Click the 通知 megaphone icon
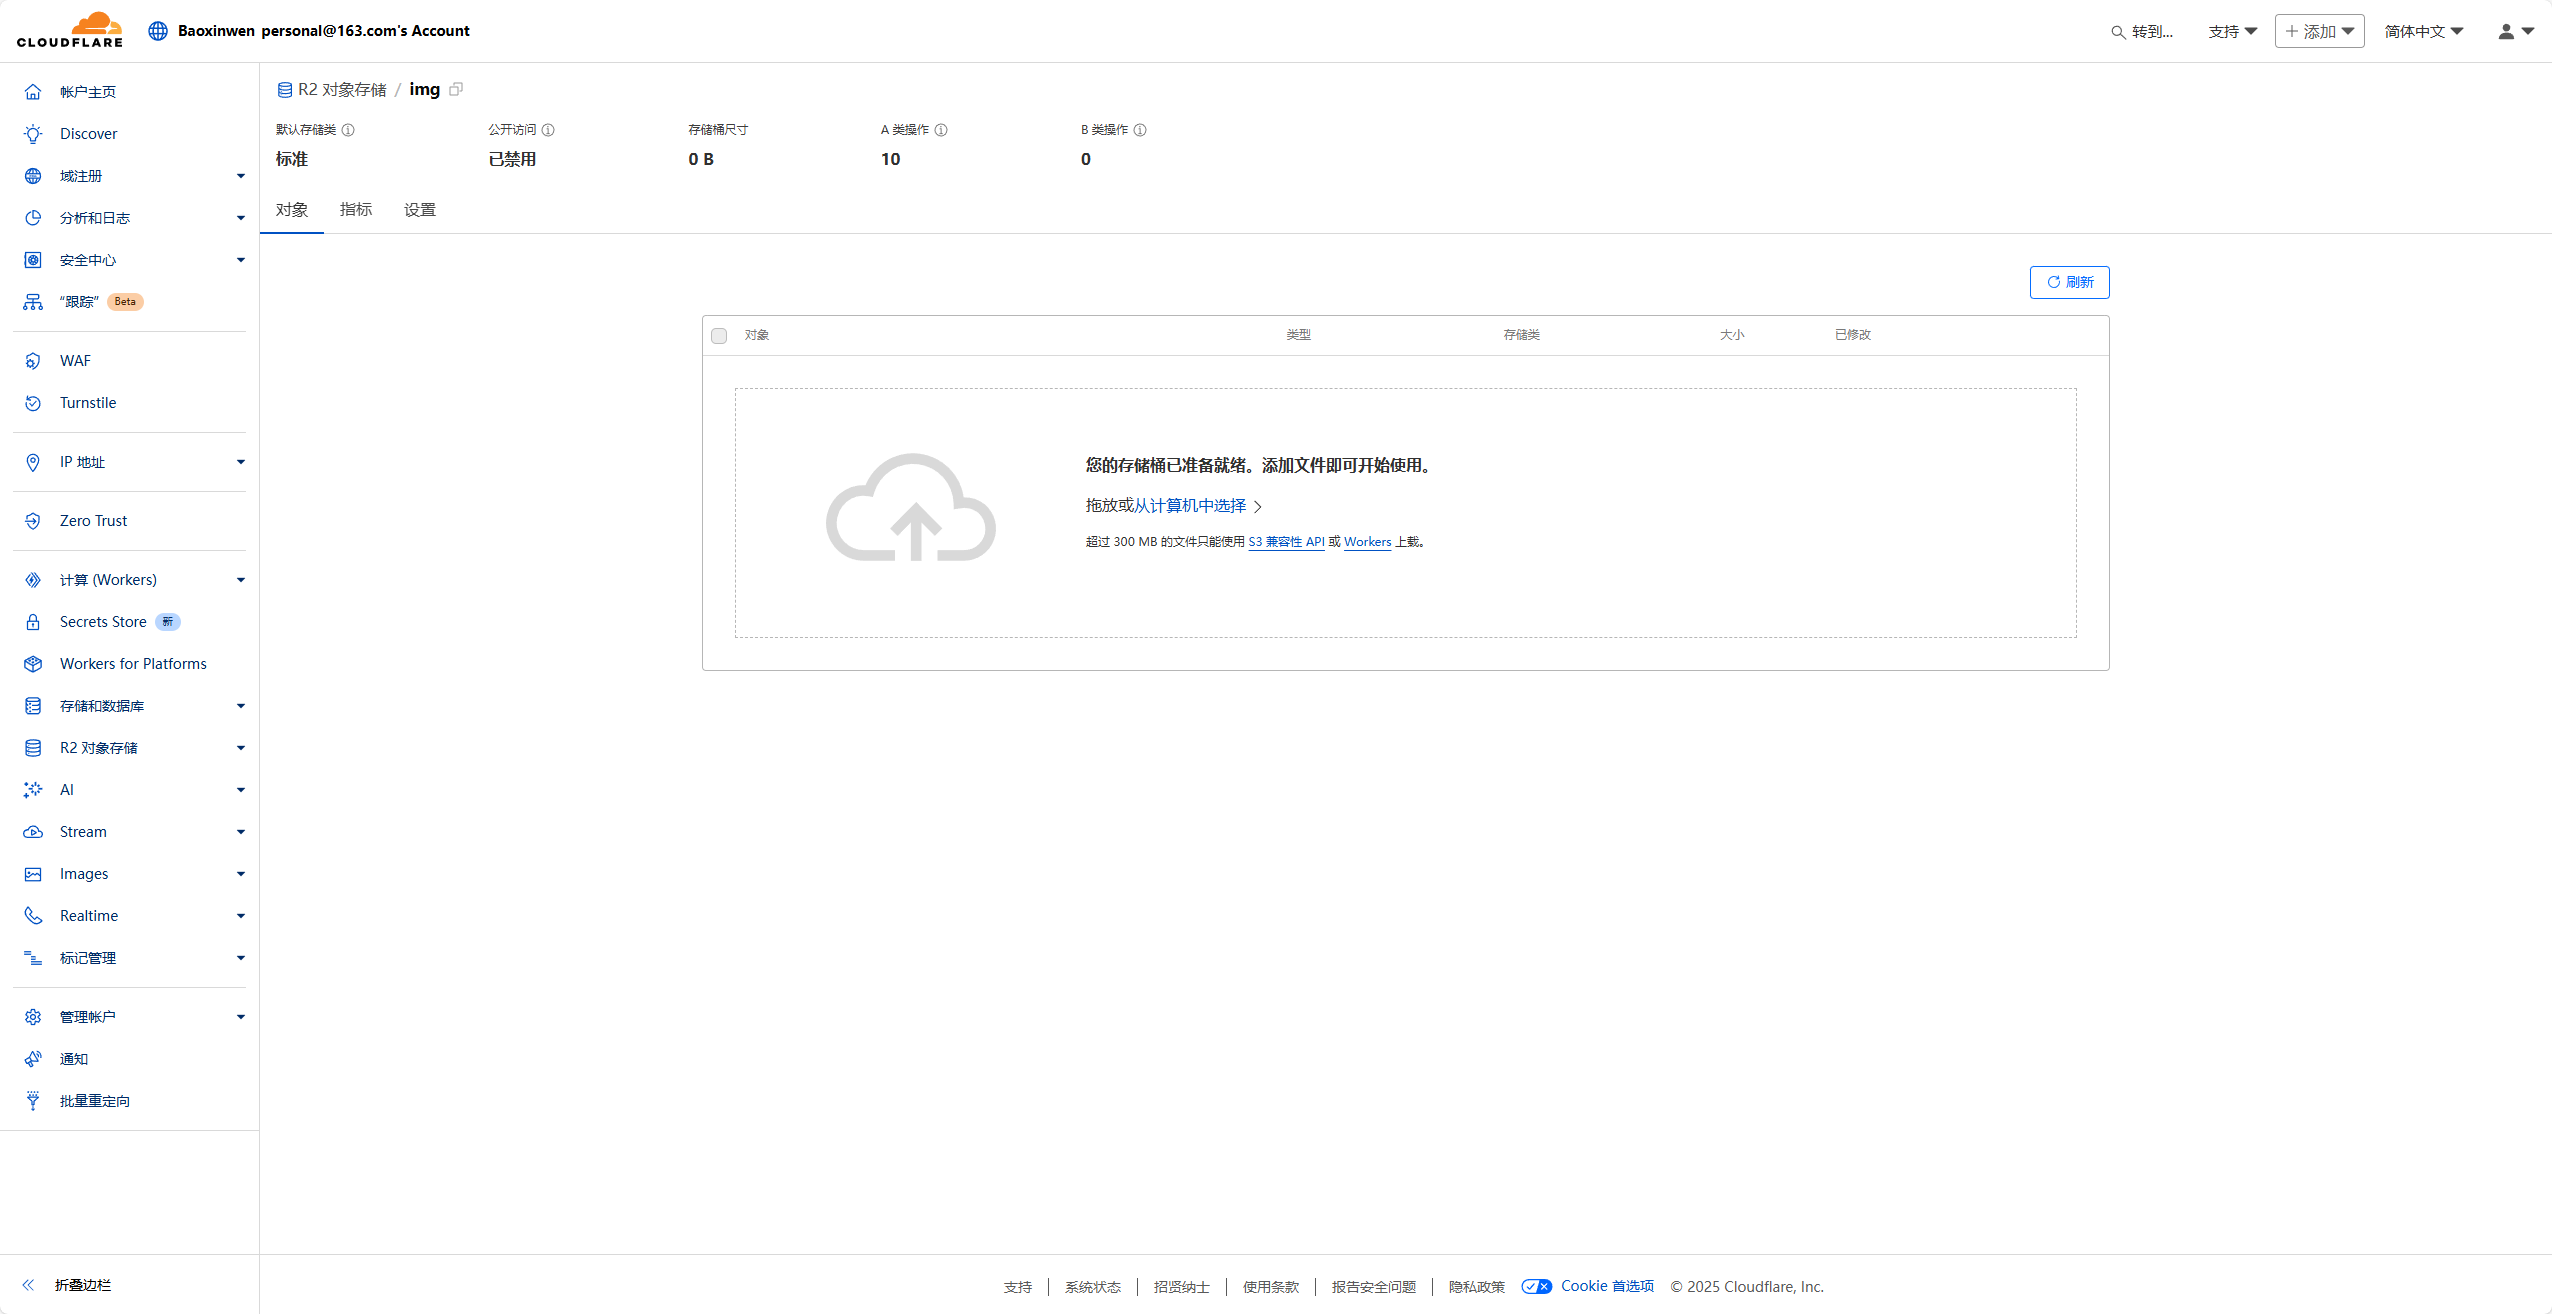 (x=33, y=1059)
